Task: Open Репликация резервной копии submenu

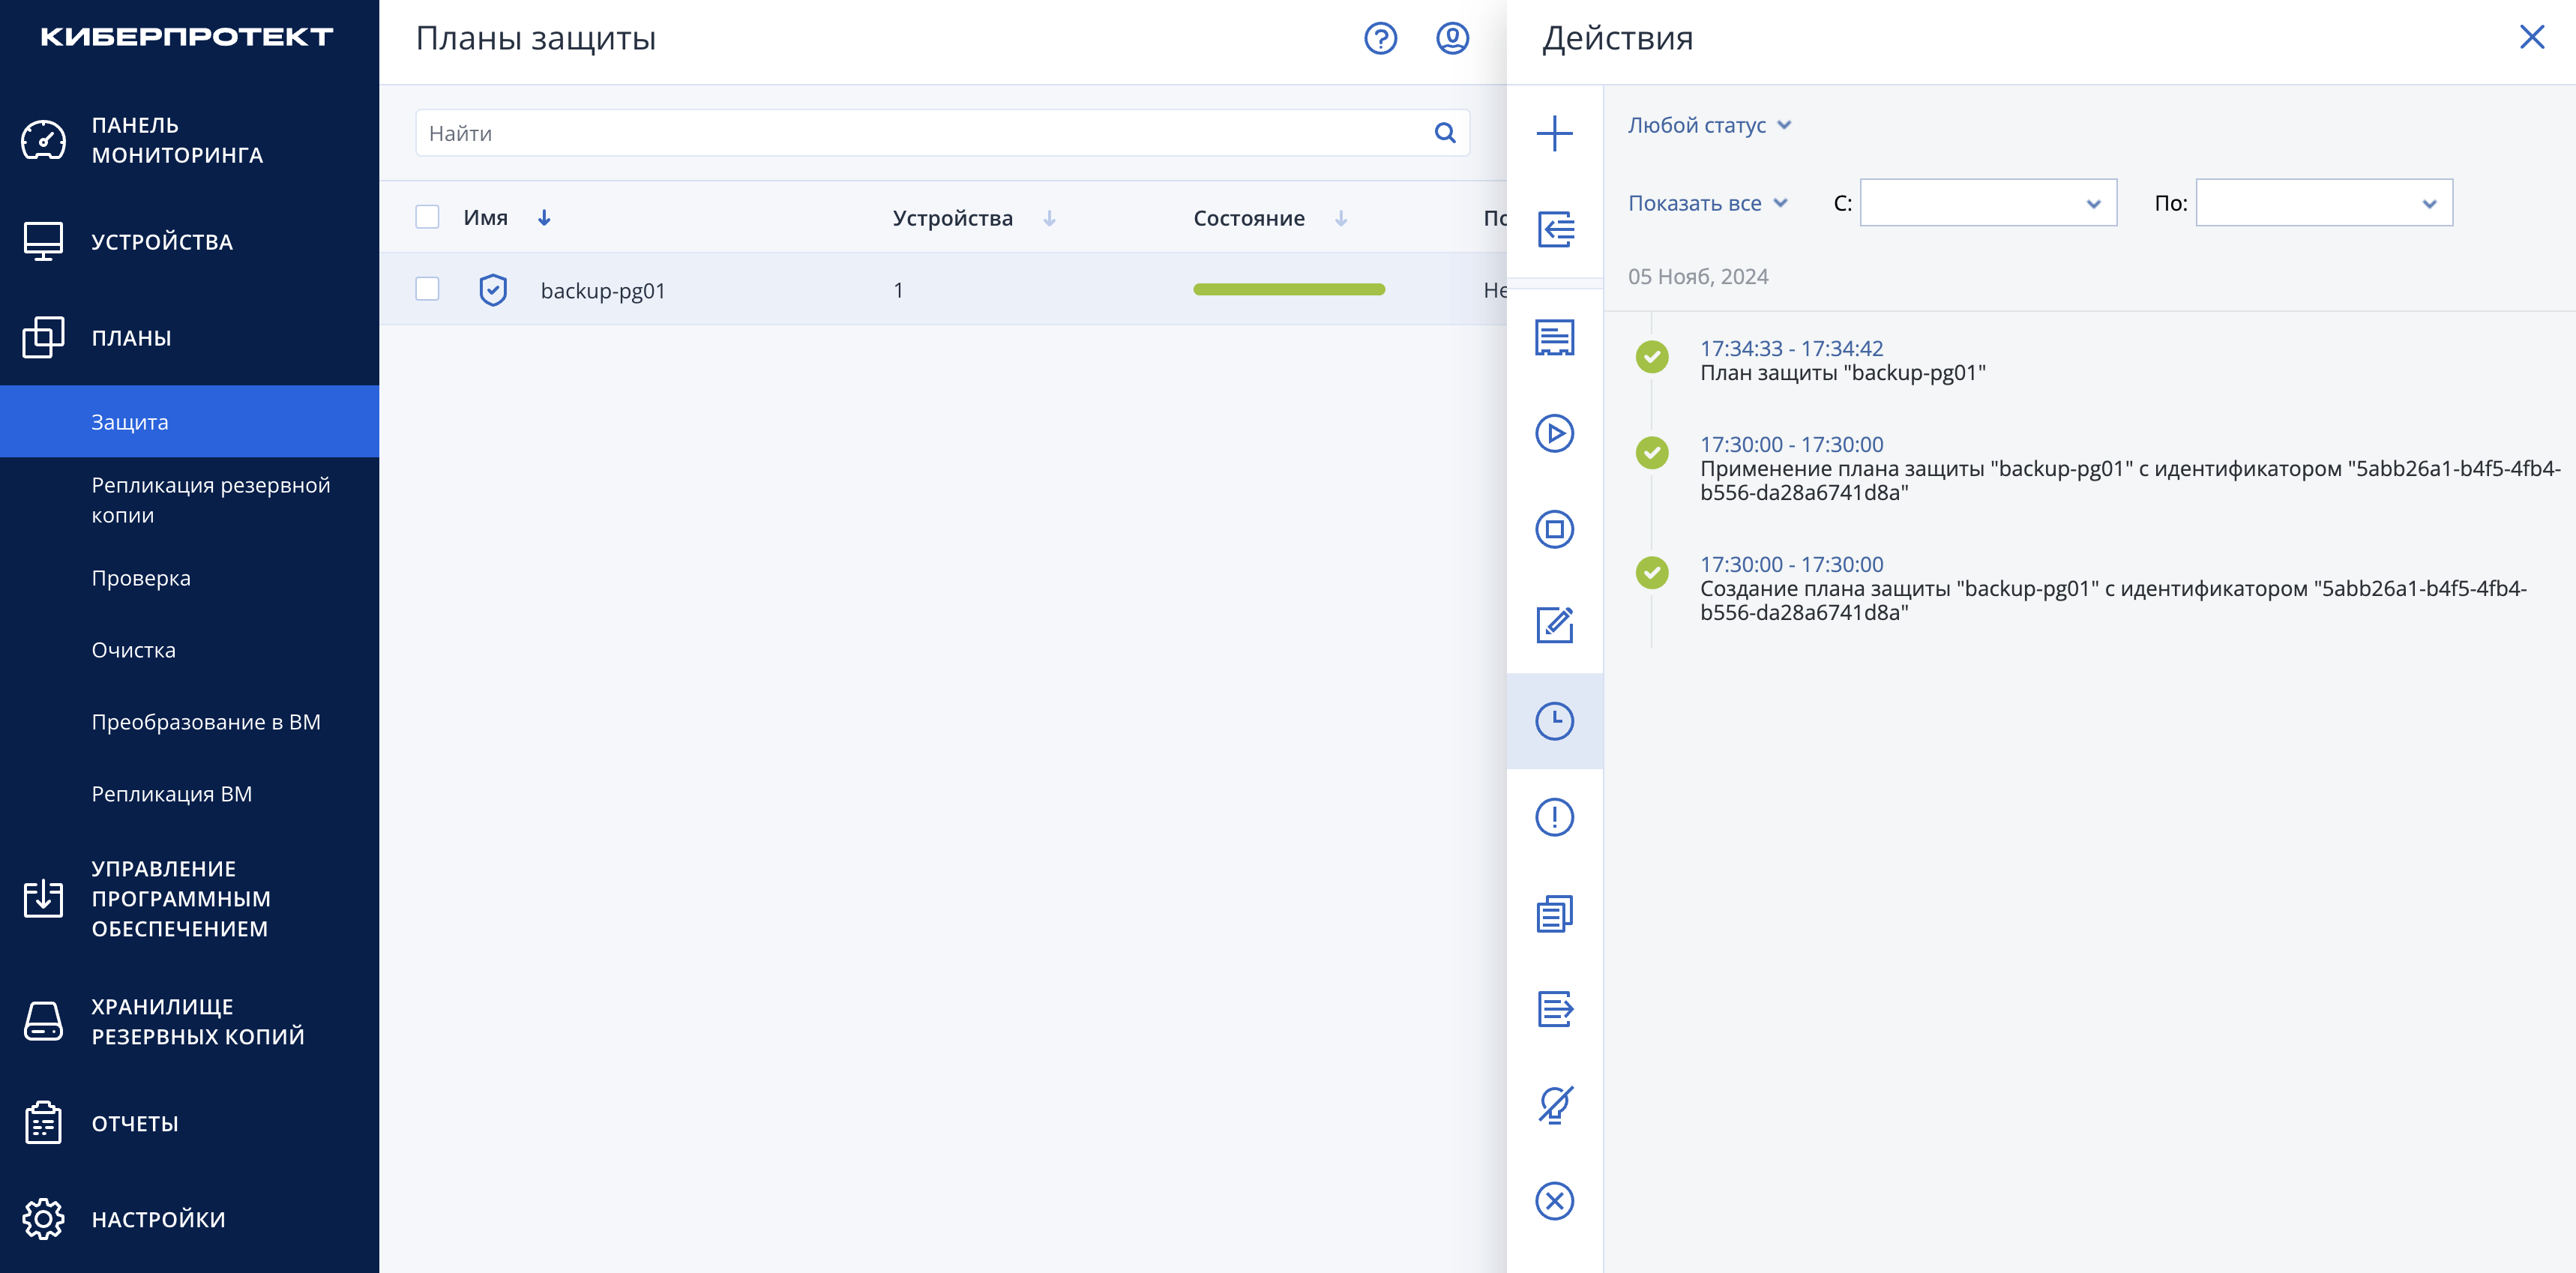Action: click(211, 500)
